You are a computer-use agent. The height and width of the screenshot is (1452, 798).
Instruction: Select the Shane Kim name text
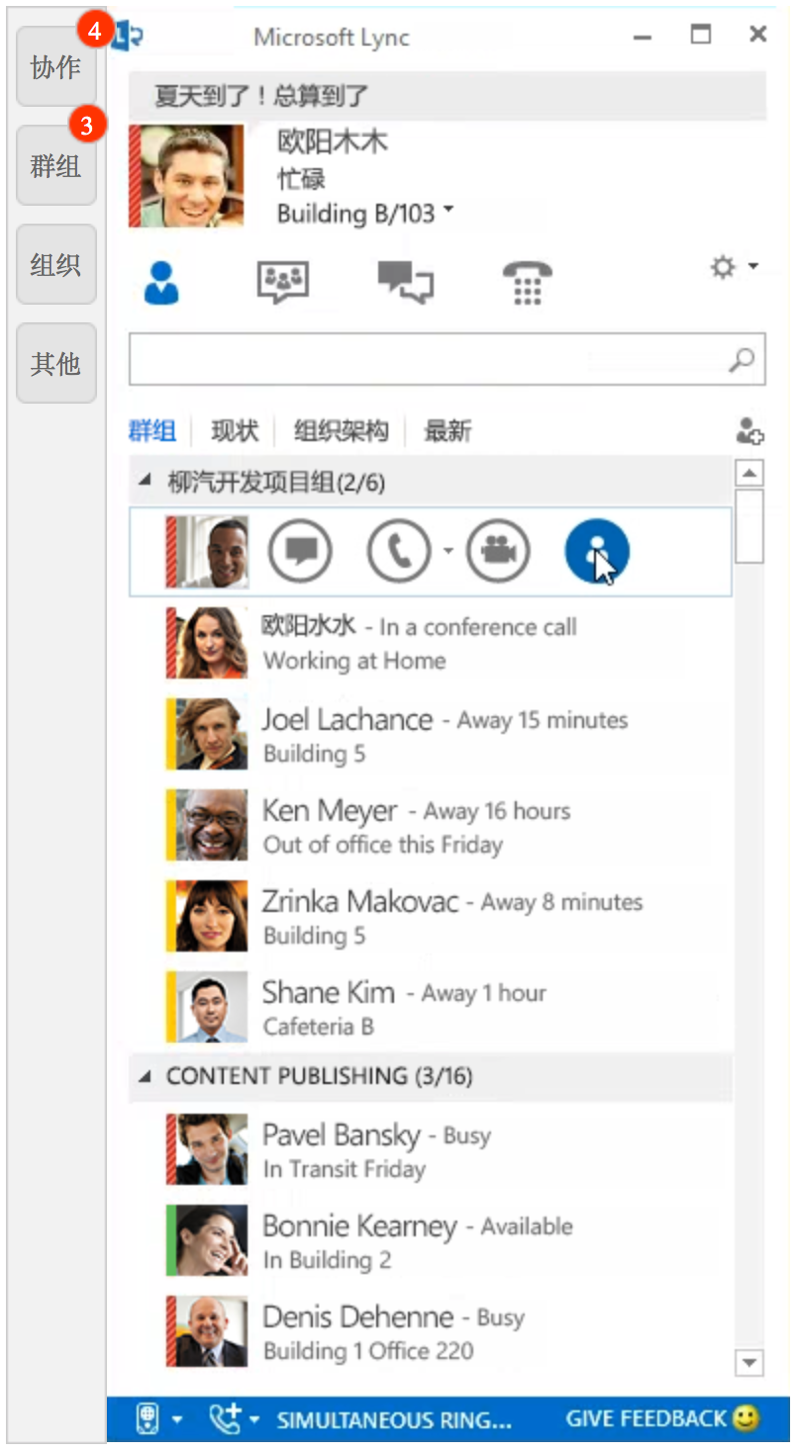[328, 992]
